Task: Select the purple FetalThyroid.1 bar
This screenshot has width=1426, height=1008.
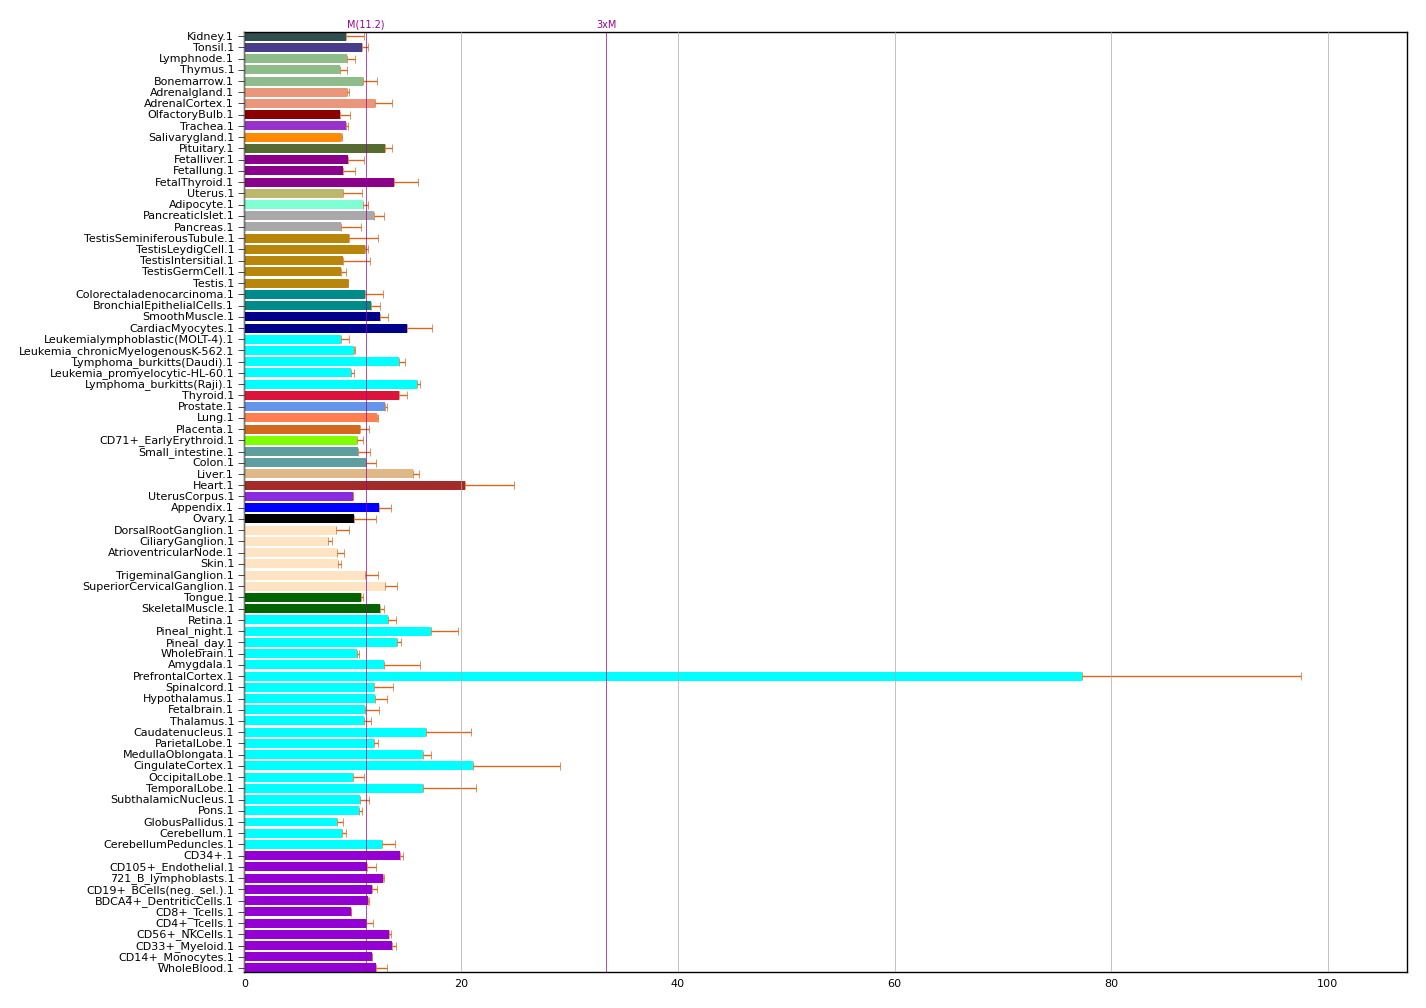Action: (x=318, y=182)
